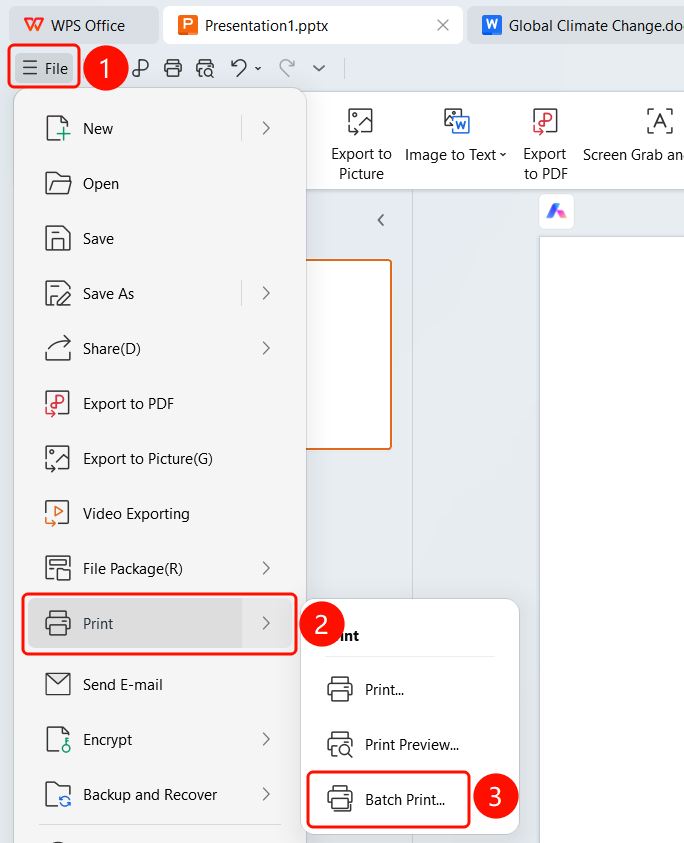Click the Print Preview quick toolbar icon
Screen dimensions: 684x843
tap(205, 68)
